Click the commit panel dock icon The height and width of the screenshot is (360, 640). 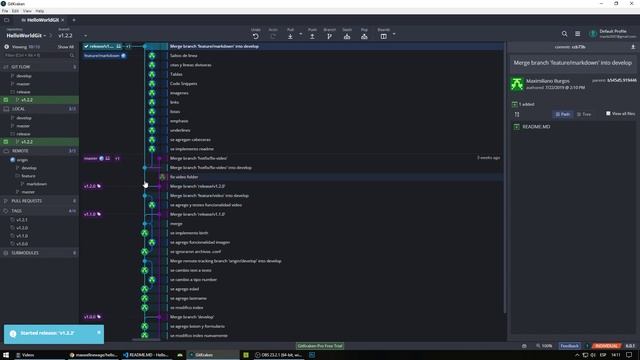click(x=633, y=47)
